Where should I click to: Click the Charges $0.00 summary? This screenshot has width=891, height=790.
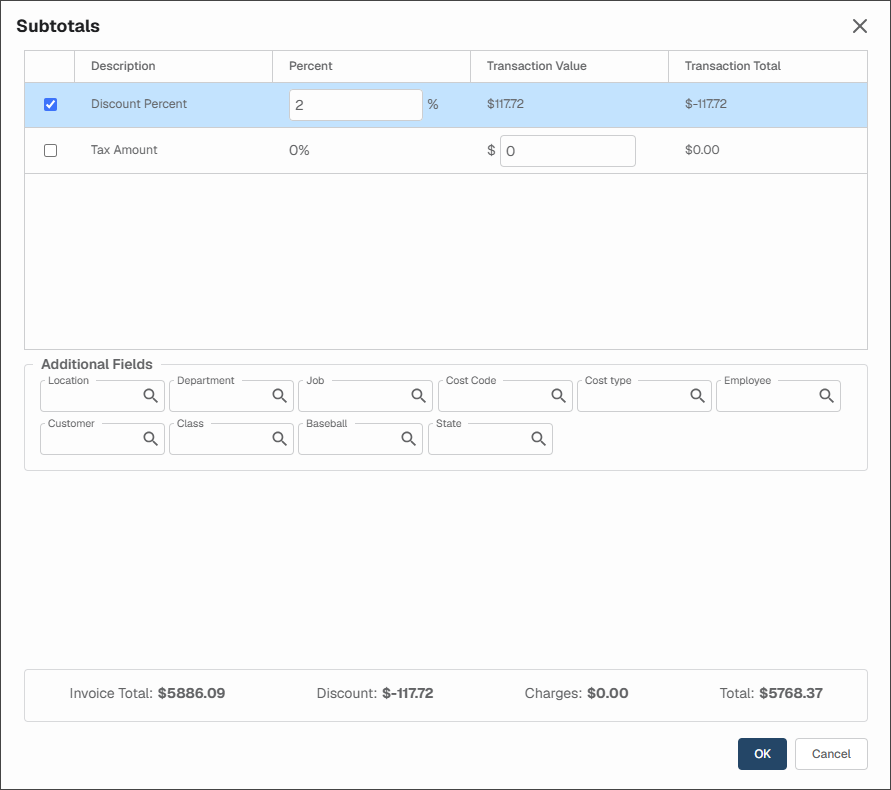point(576,693)
